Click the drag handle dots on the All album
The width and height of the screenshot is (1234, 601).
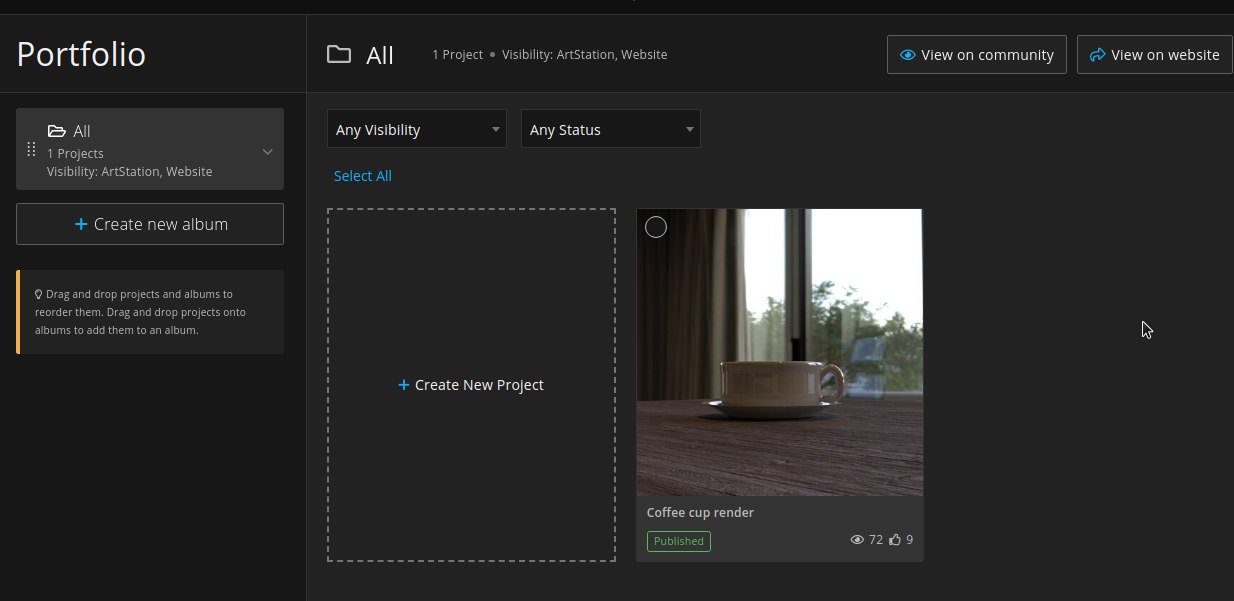(x=31, y=150)
